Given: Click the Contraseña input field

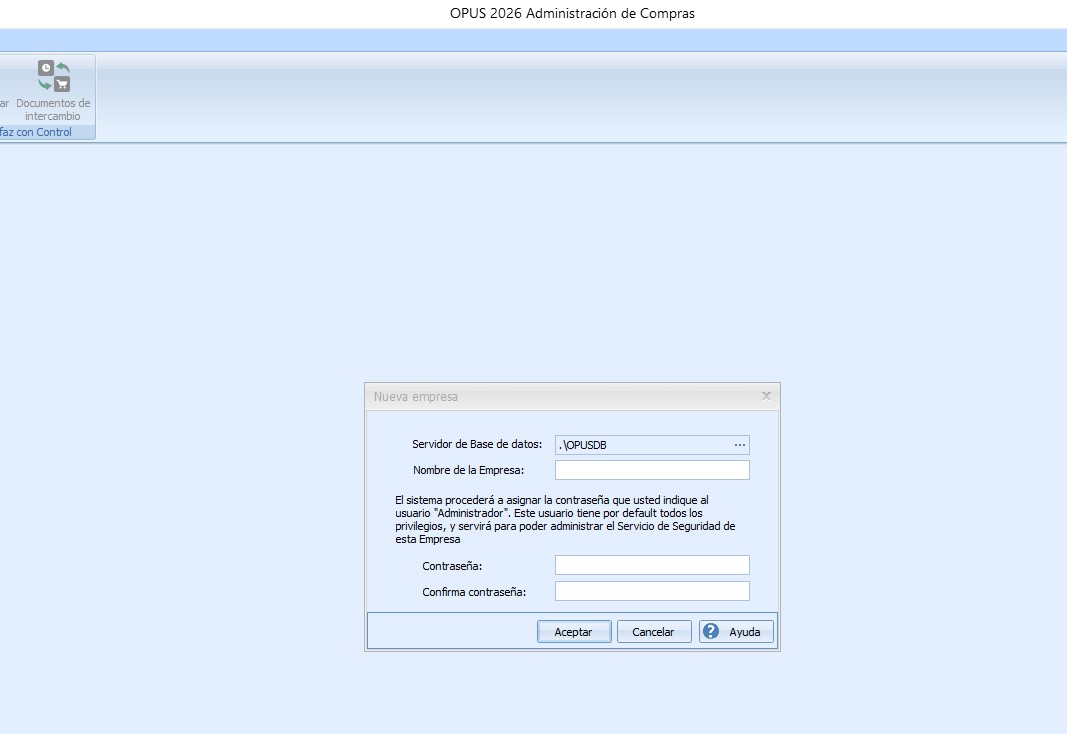Looking at the screenshot, I should tap(652, 565).
